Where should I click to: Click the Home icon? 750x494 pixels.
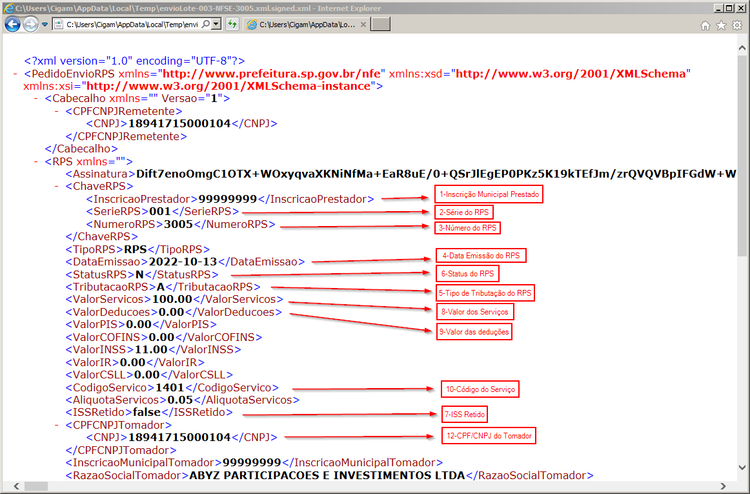click(705, 25)
